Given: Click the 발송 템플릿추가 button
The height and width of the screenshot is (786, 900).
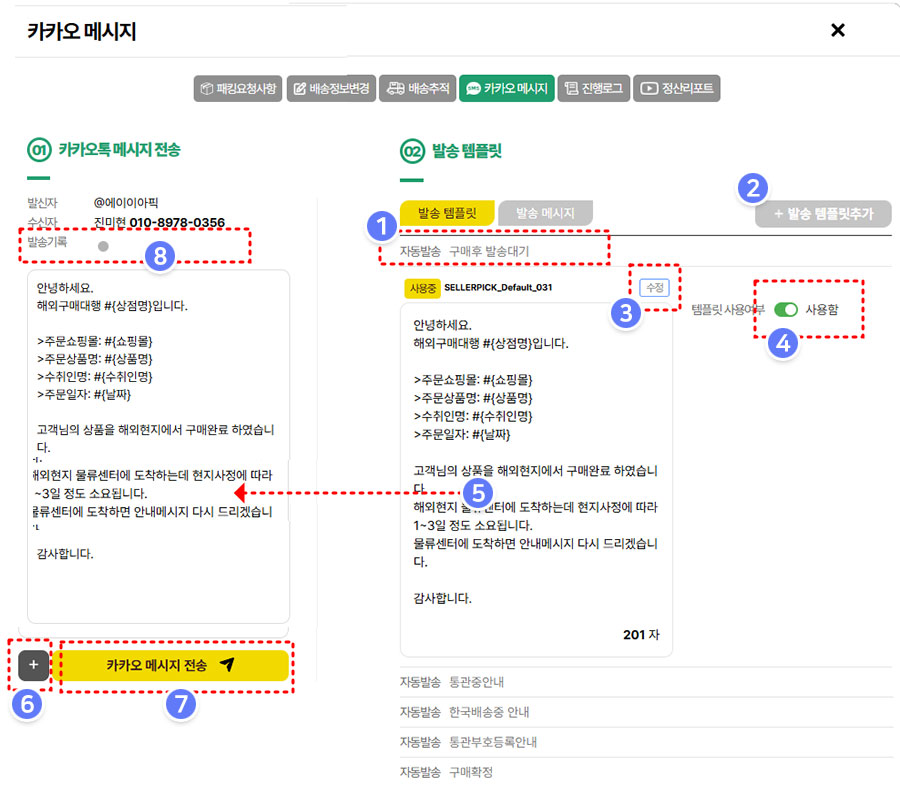Looking at the screenshot, I should point(823,214).
